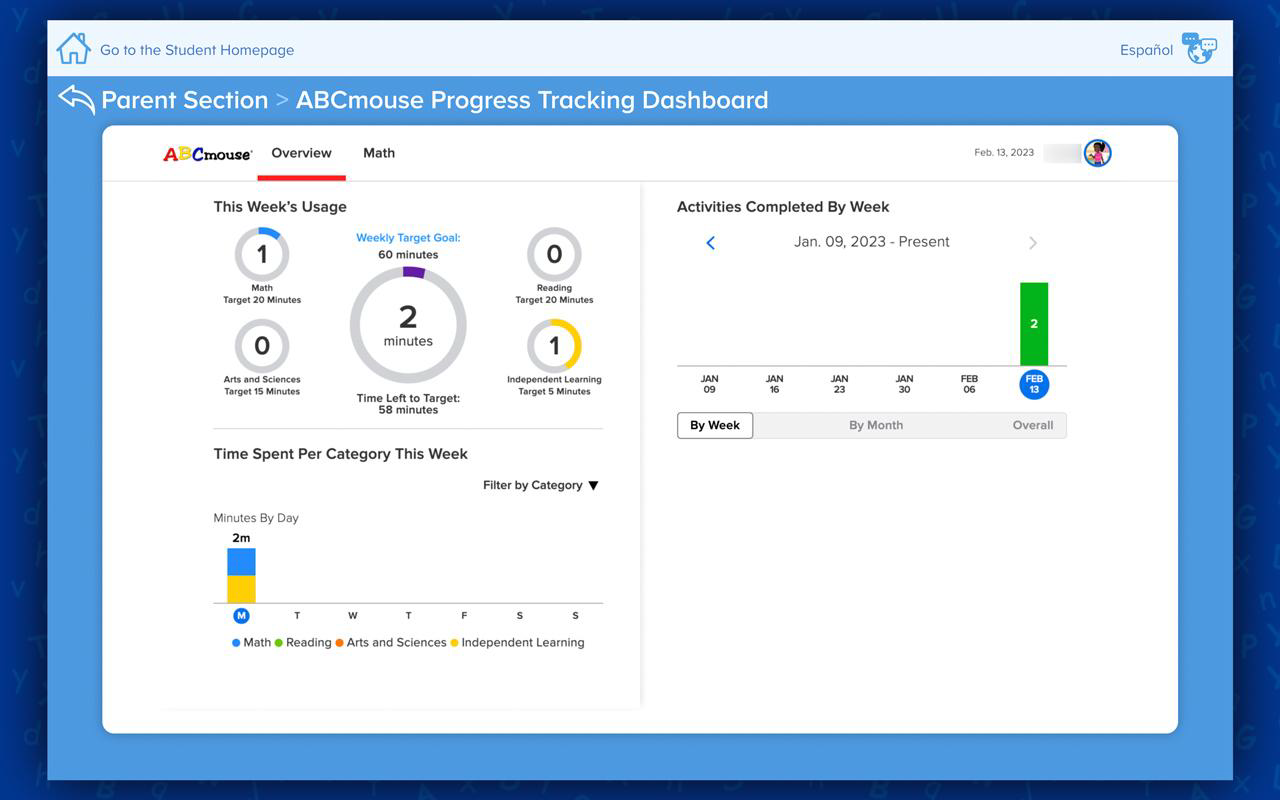Click the back arrow beside Parent Section
This screenshot has height=800, width=1280.
pos(77,99)
